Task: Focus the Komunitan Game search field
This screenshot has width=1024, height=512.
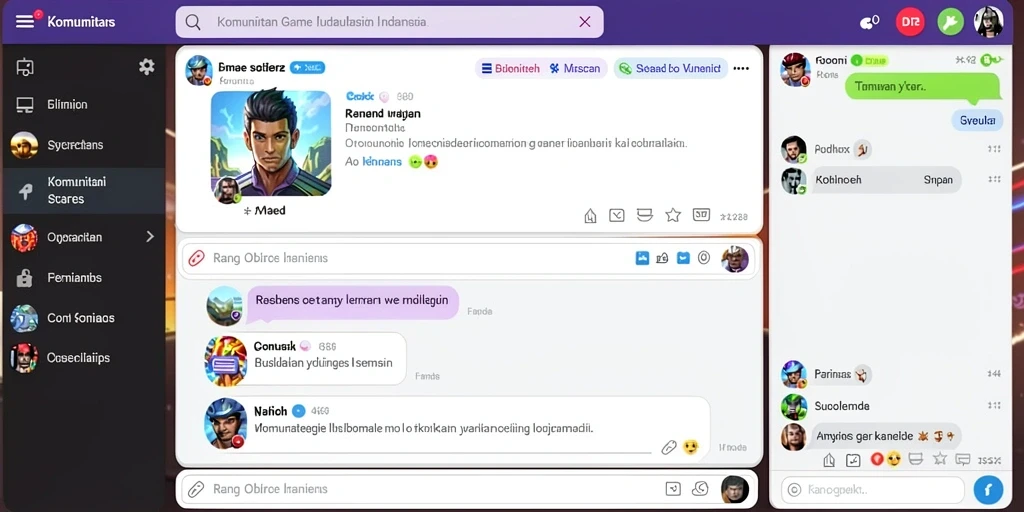Action: pyautogui.click(x=389, y=22)
